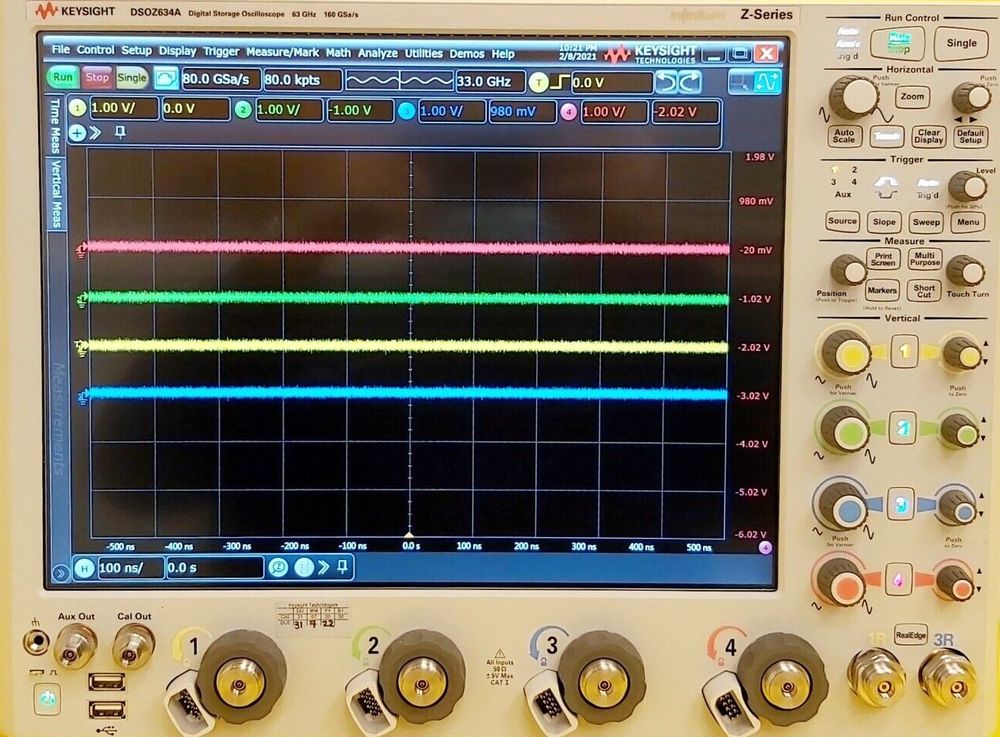The image size is (1000, 737).
Task: Open the Demos menu
Action: pos(467,54)
